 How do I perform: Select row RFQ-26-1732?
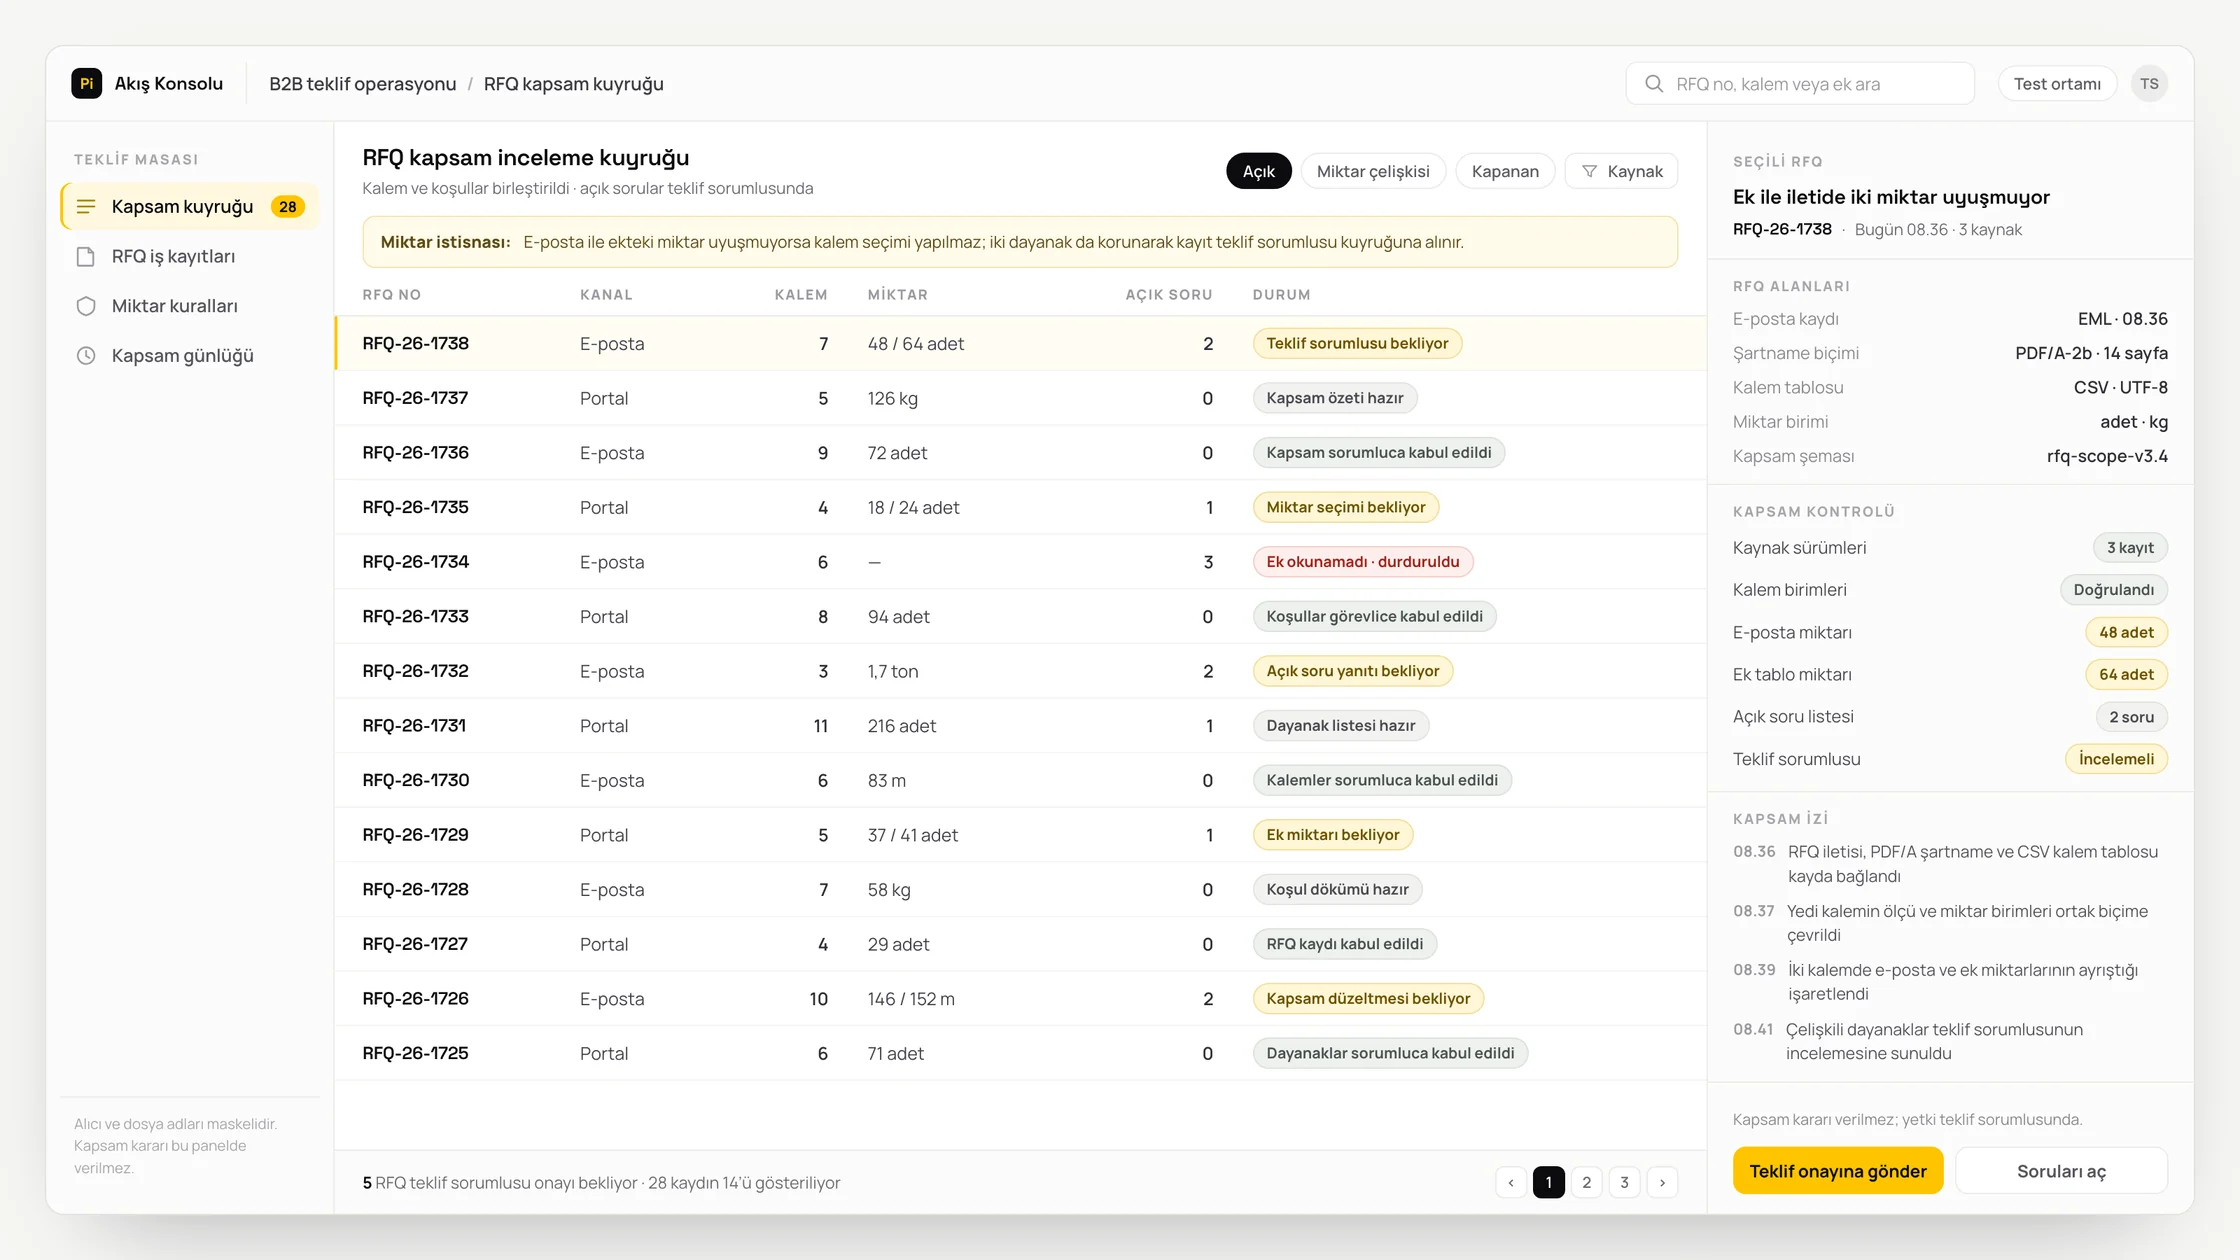[x=1020, y=671]
